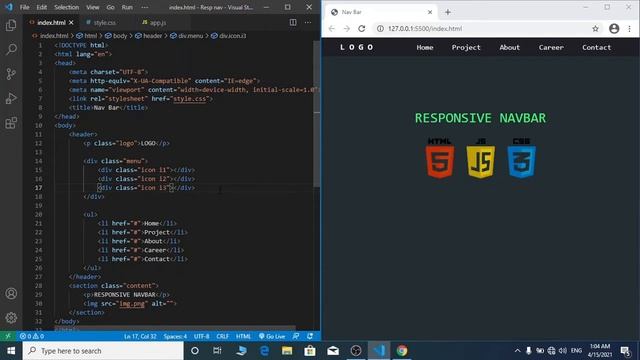Open Microsoft Edge from taskbar
This screenshot has height=360, width=640.
point(264,351)
